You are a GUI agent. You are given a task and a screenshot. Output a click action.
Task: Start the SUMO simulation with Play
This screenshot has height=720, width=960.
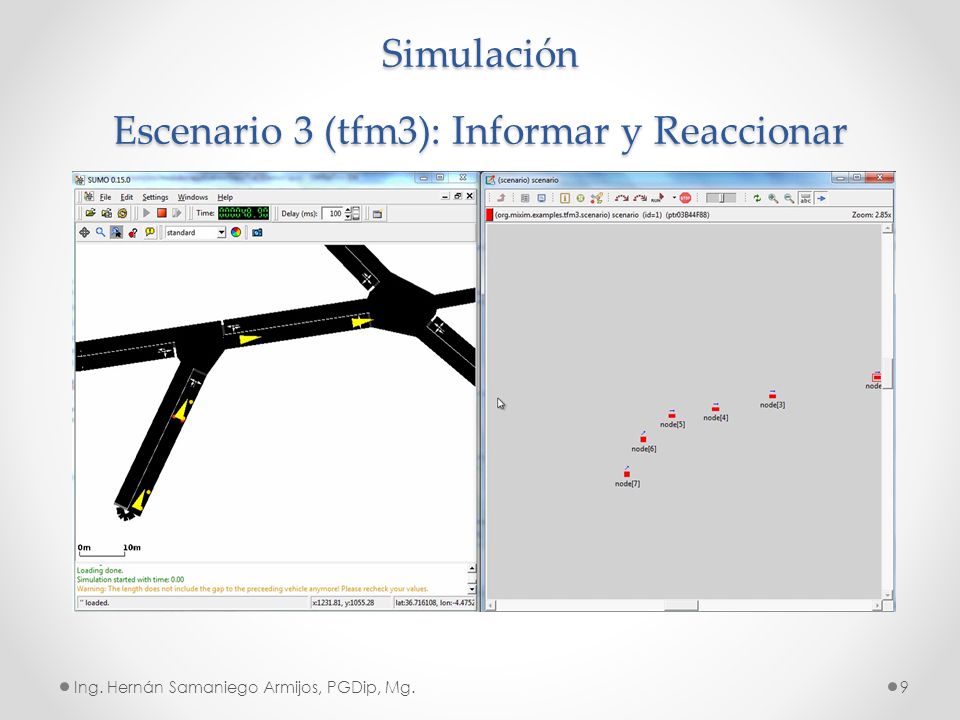pos(146,213)
